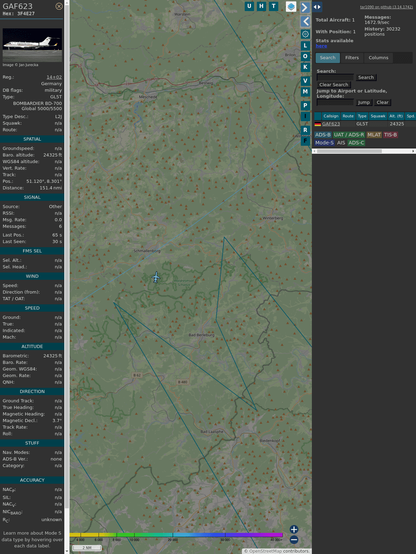
Task: Open the map layer selector icon
Action: pos(291,7)
